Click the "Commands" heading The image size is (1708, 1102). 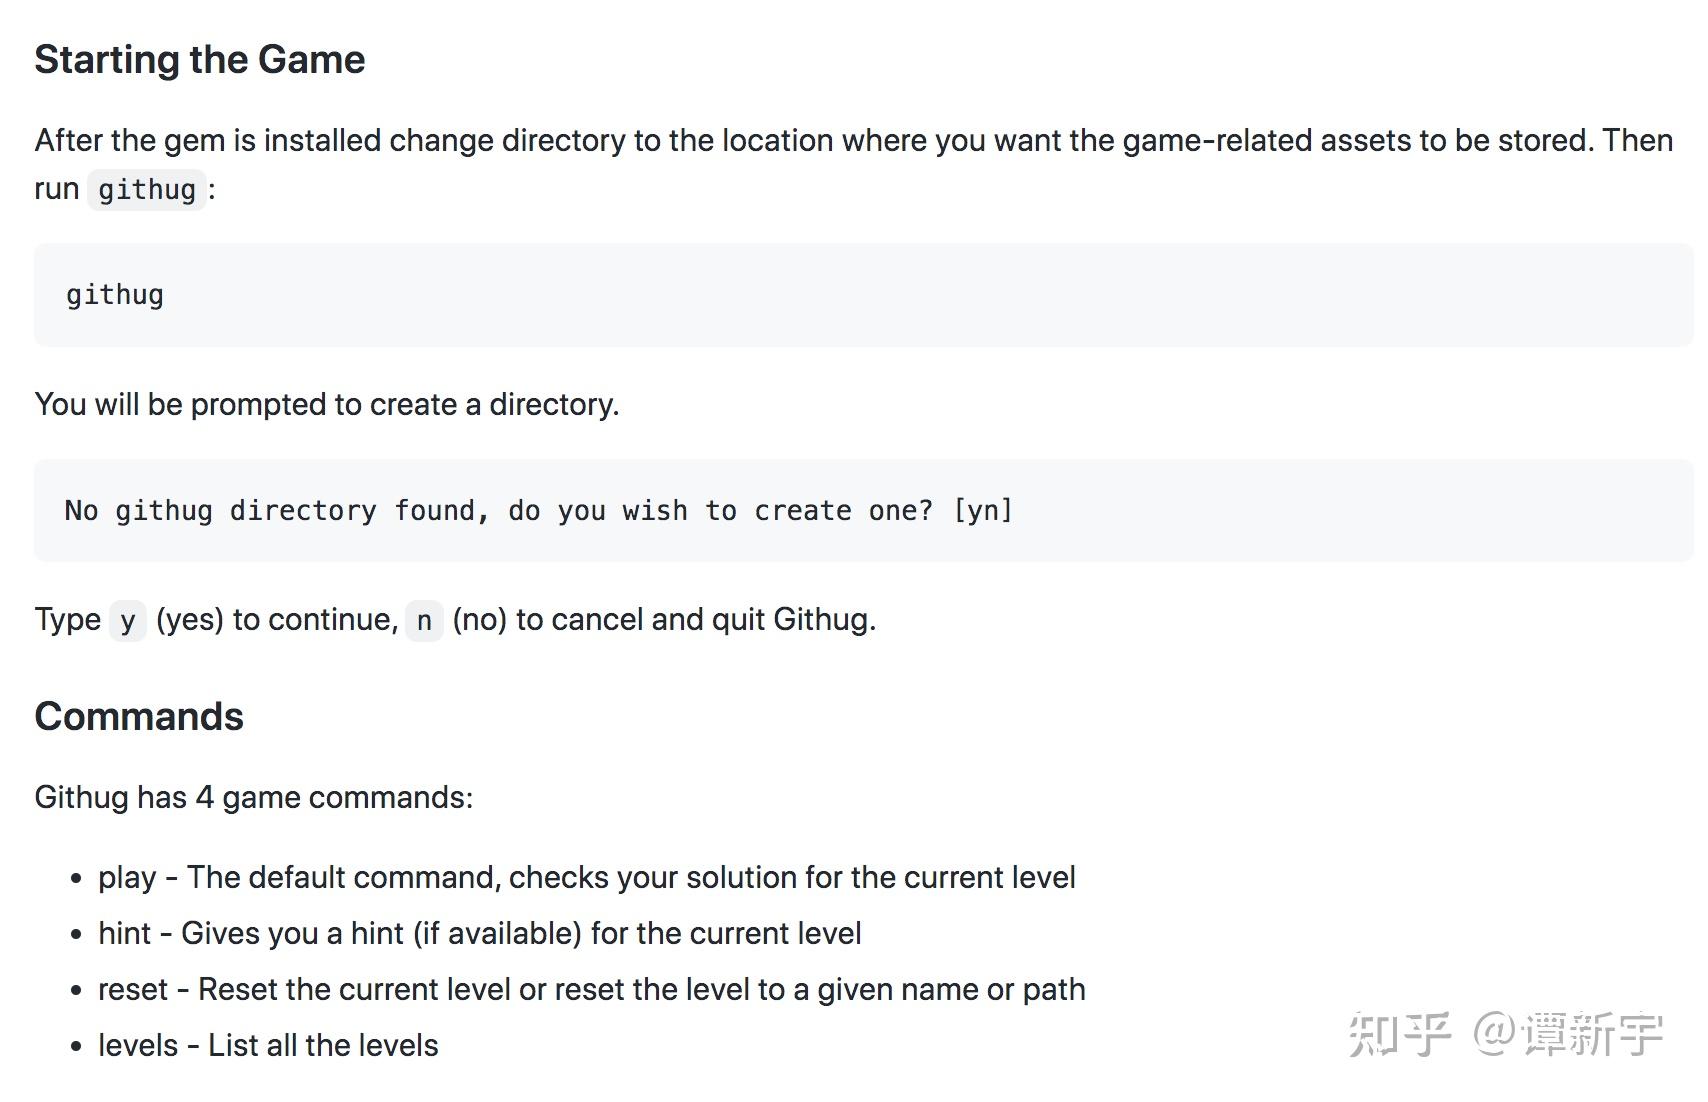[x=139, y=717]
